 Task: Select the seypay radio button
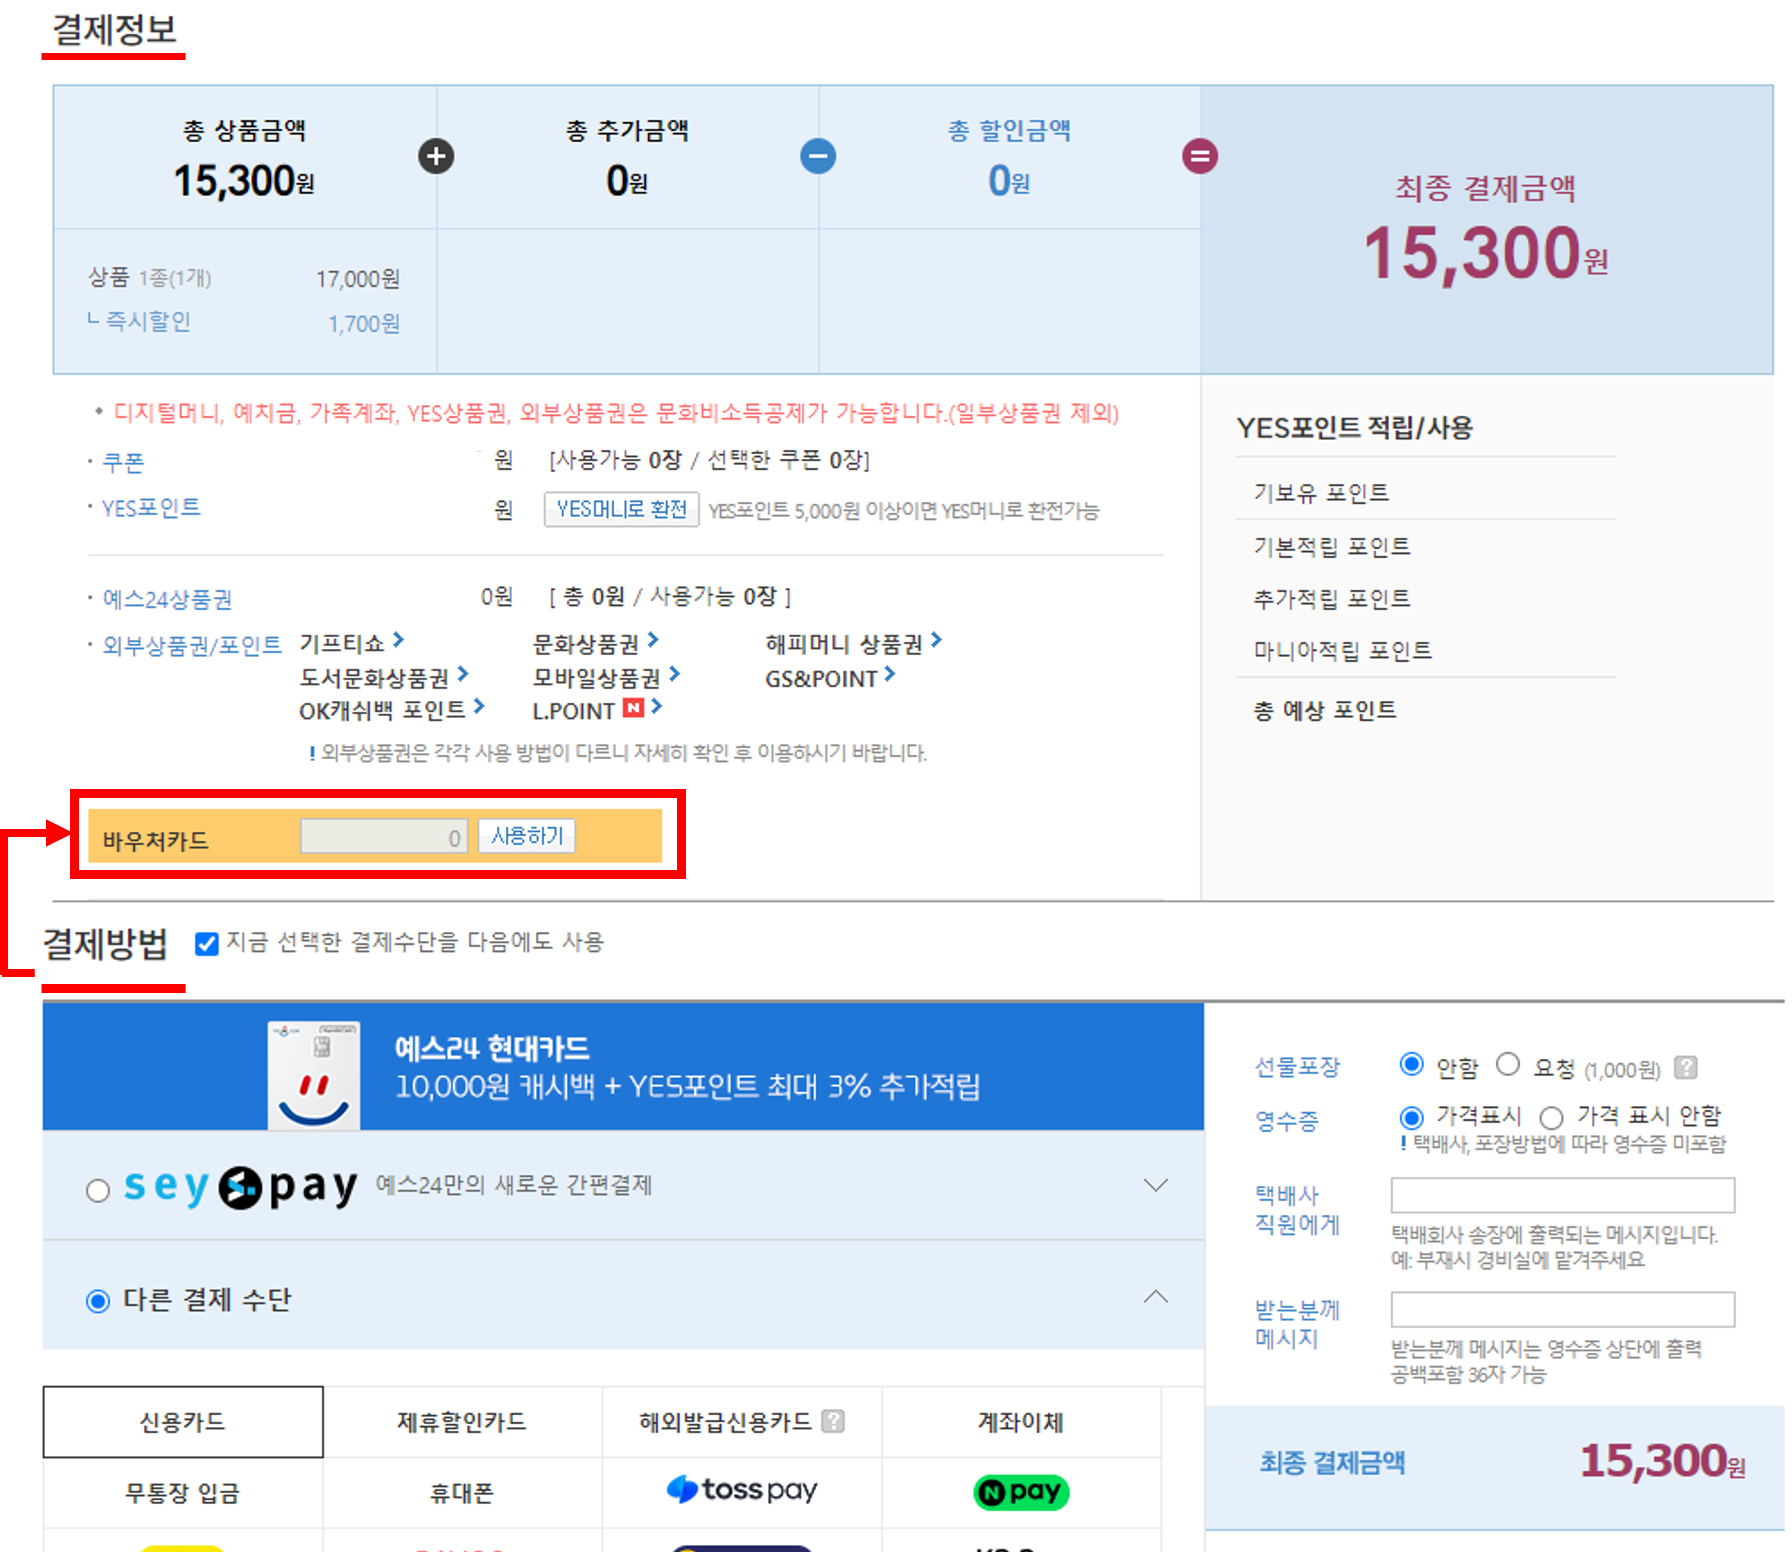(98, 1190)
